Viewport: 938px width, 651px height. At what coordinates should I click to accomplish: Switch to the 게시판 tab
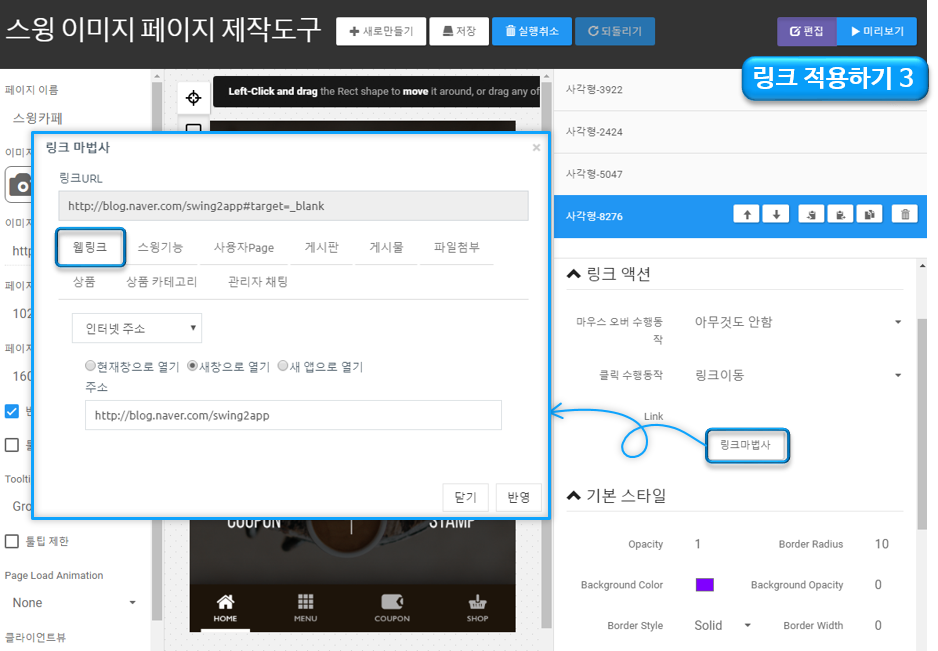(319, 247)
